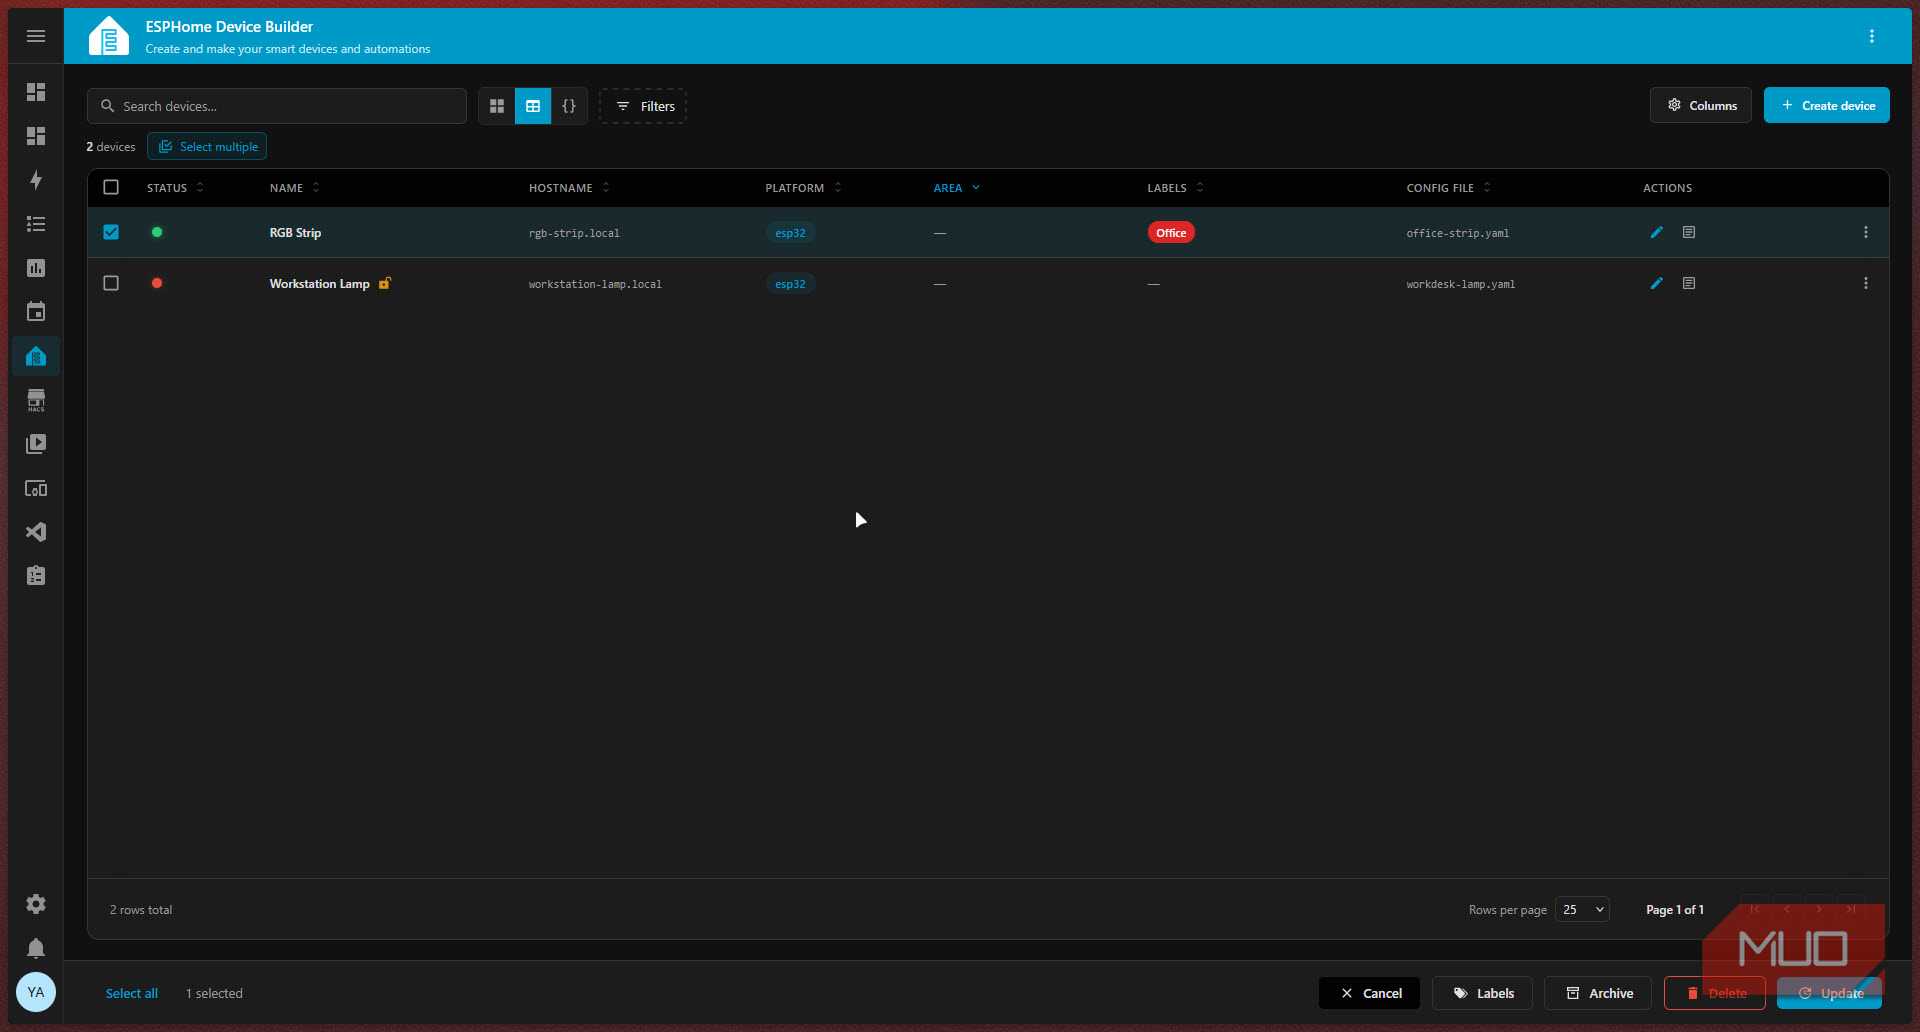Viewport: 1920px width, 1032px height.
Task: Open RGB Strip row overflow menu
Action: tap(1866, 232)
